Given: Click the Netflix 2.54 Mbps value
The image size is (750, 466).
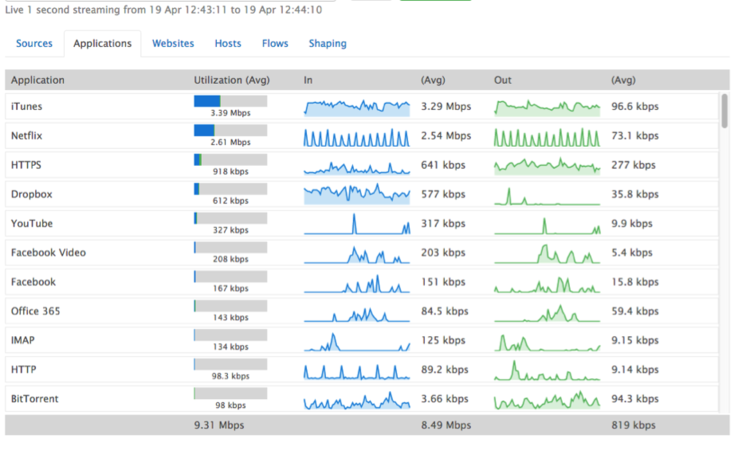Looking at the screenshot, I should pyautogui.click(x=446, y=135).
